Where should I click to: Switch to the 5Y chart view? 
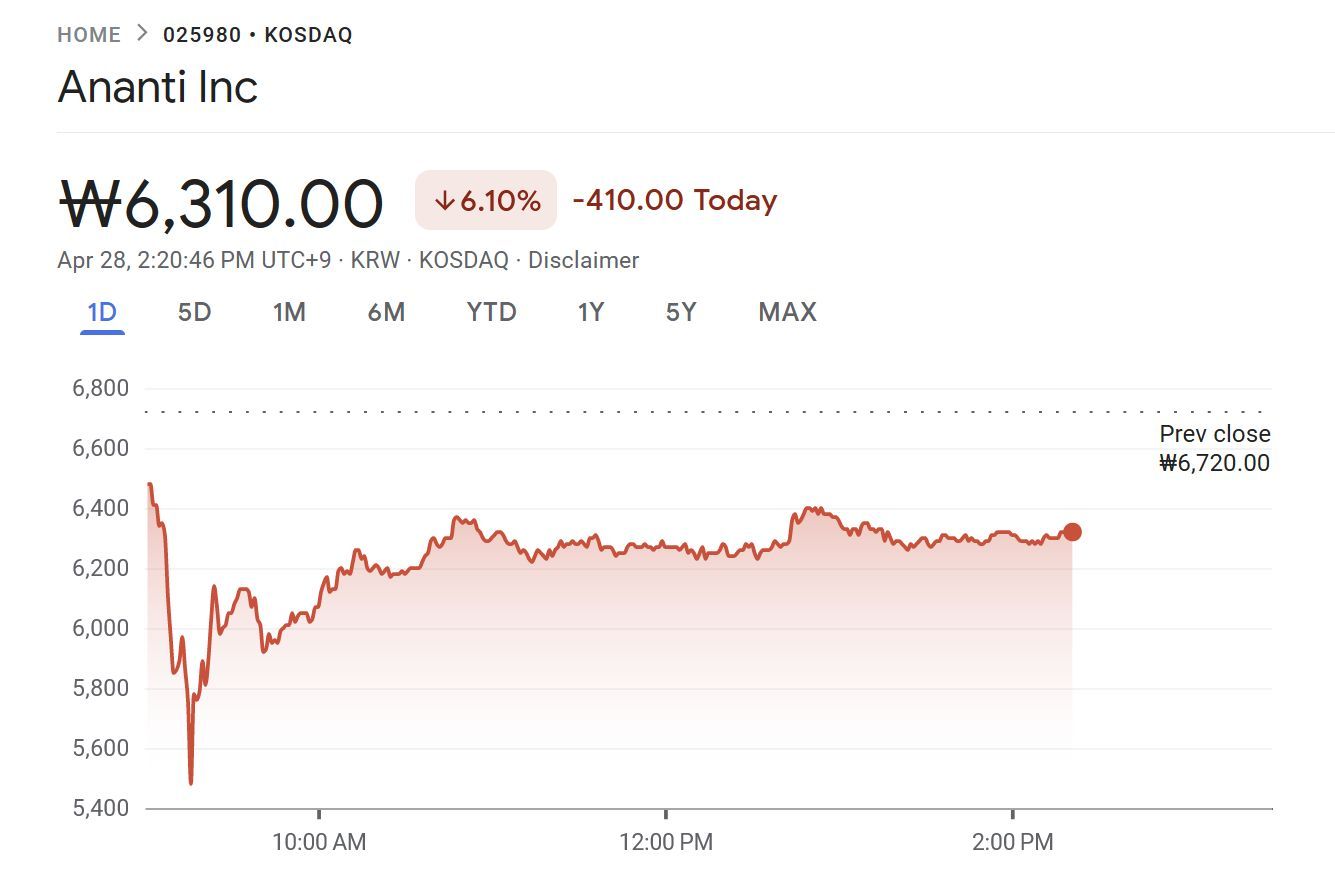[x=681, y=313]
